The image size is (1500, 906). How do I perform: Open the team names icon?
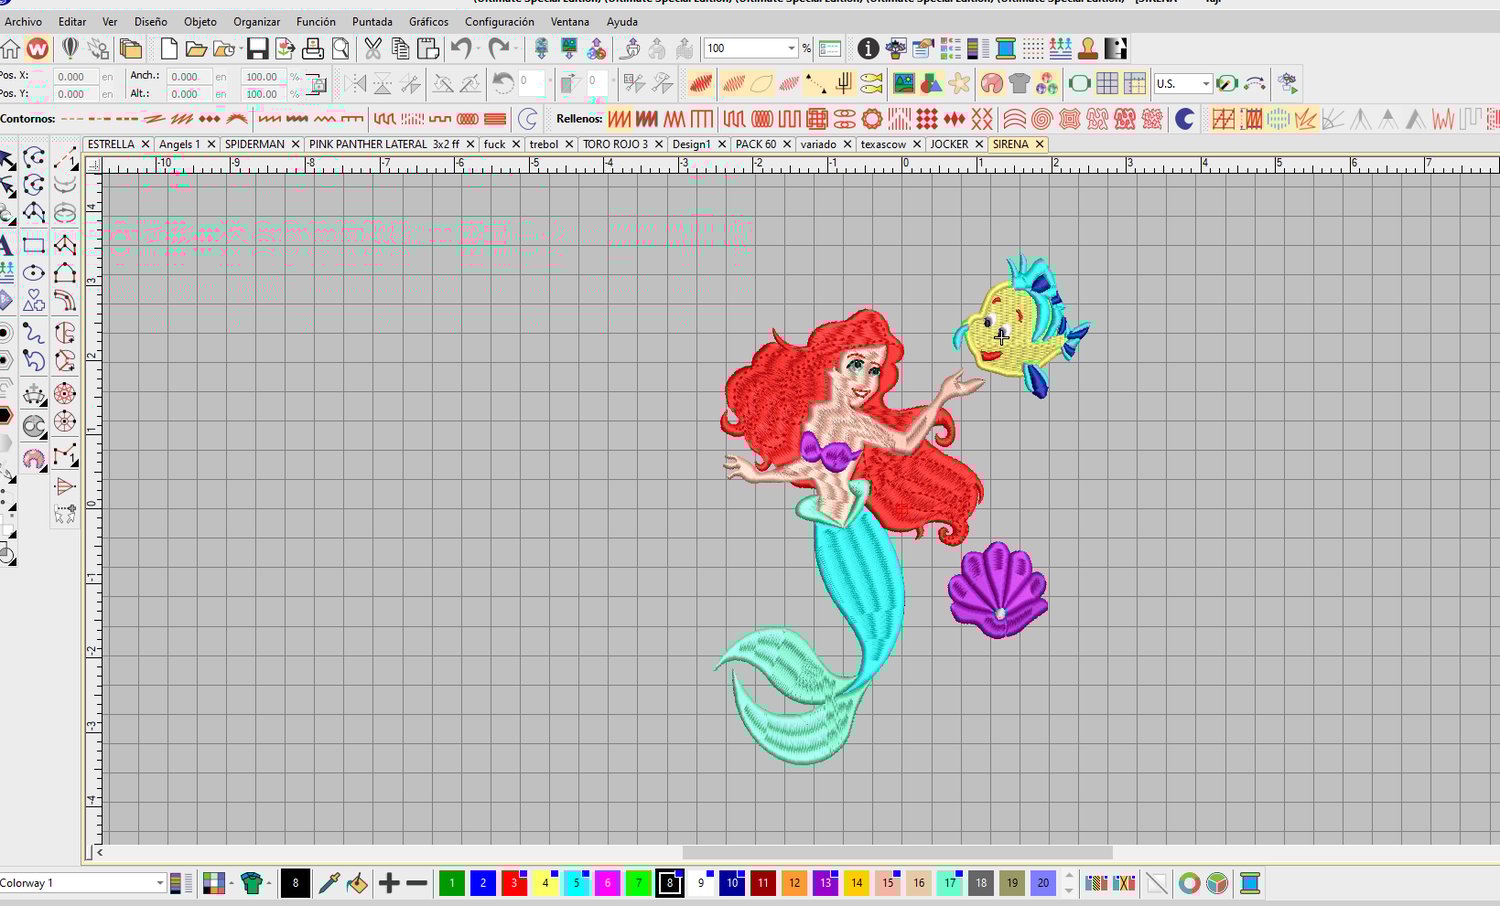(1061, 48)
